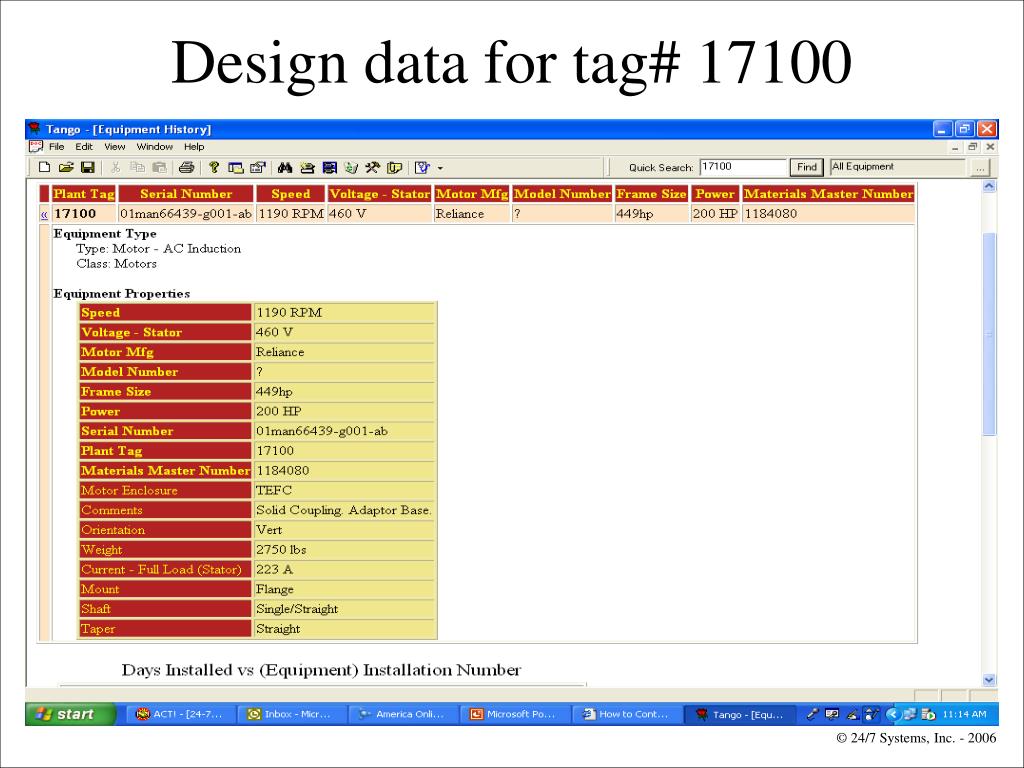
Task: Switch to Microsoft PowerPoint taskbar window
Action: click(x=514, y=714)
